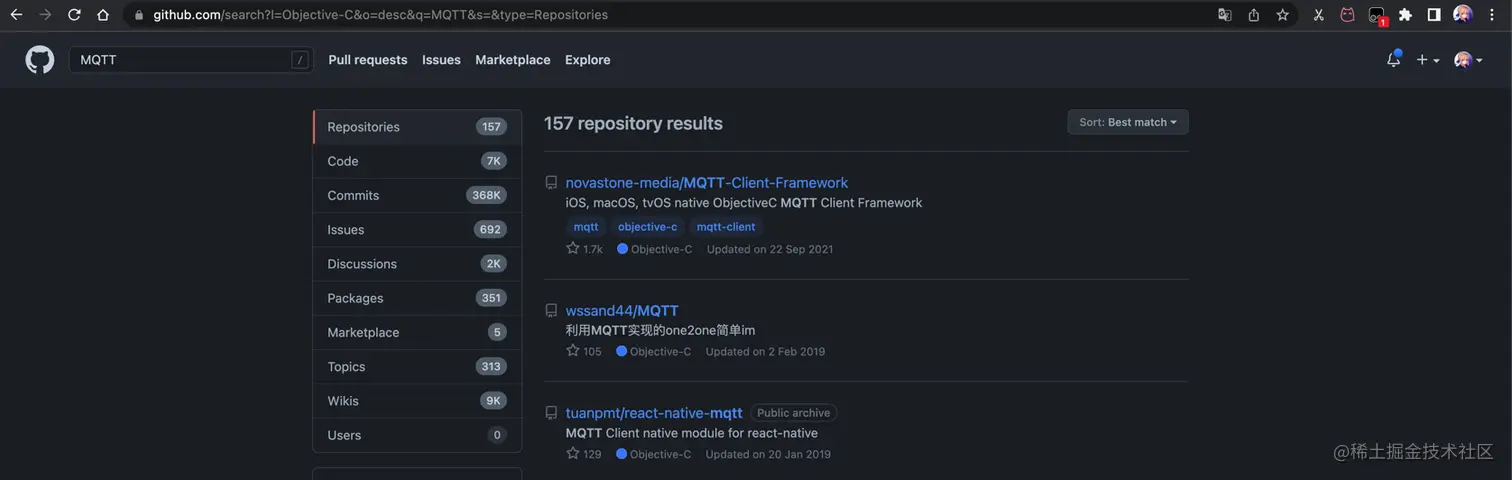Select Repositories in search sidebar

417,127
